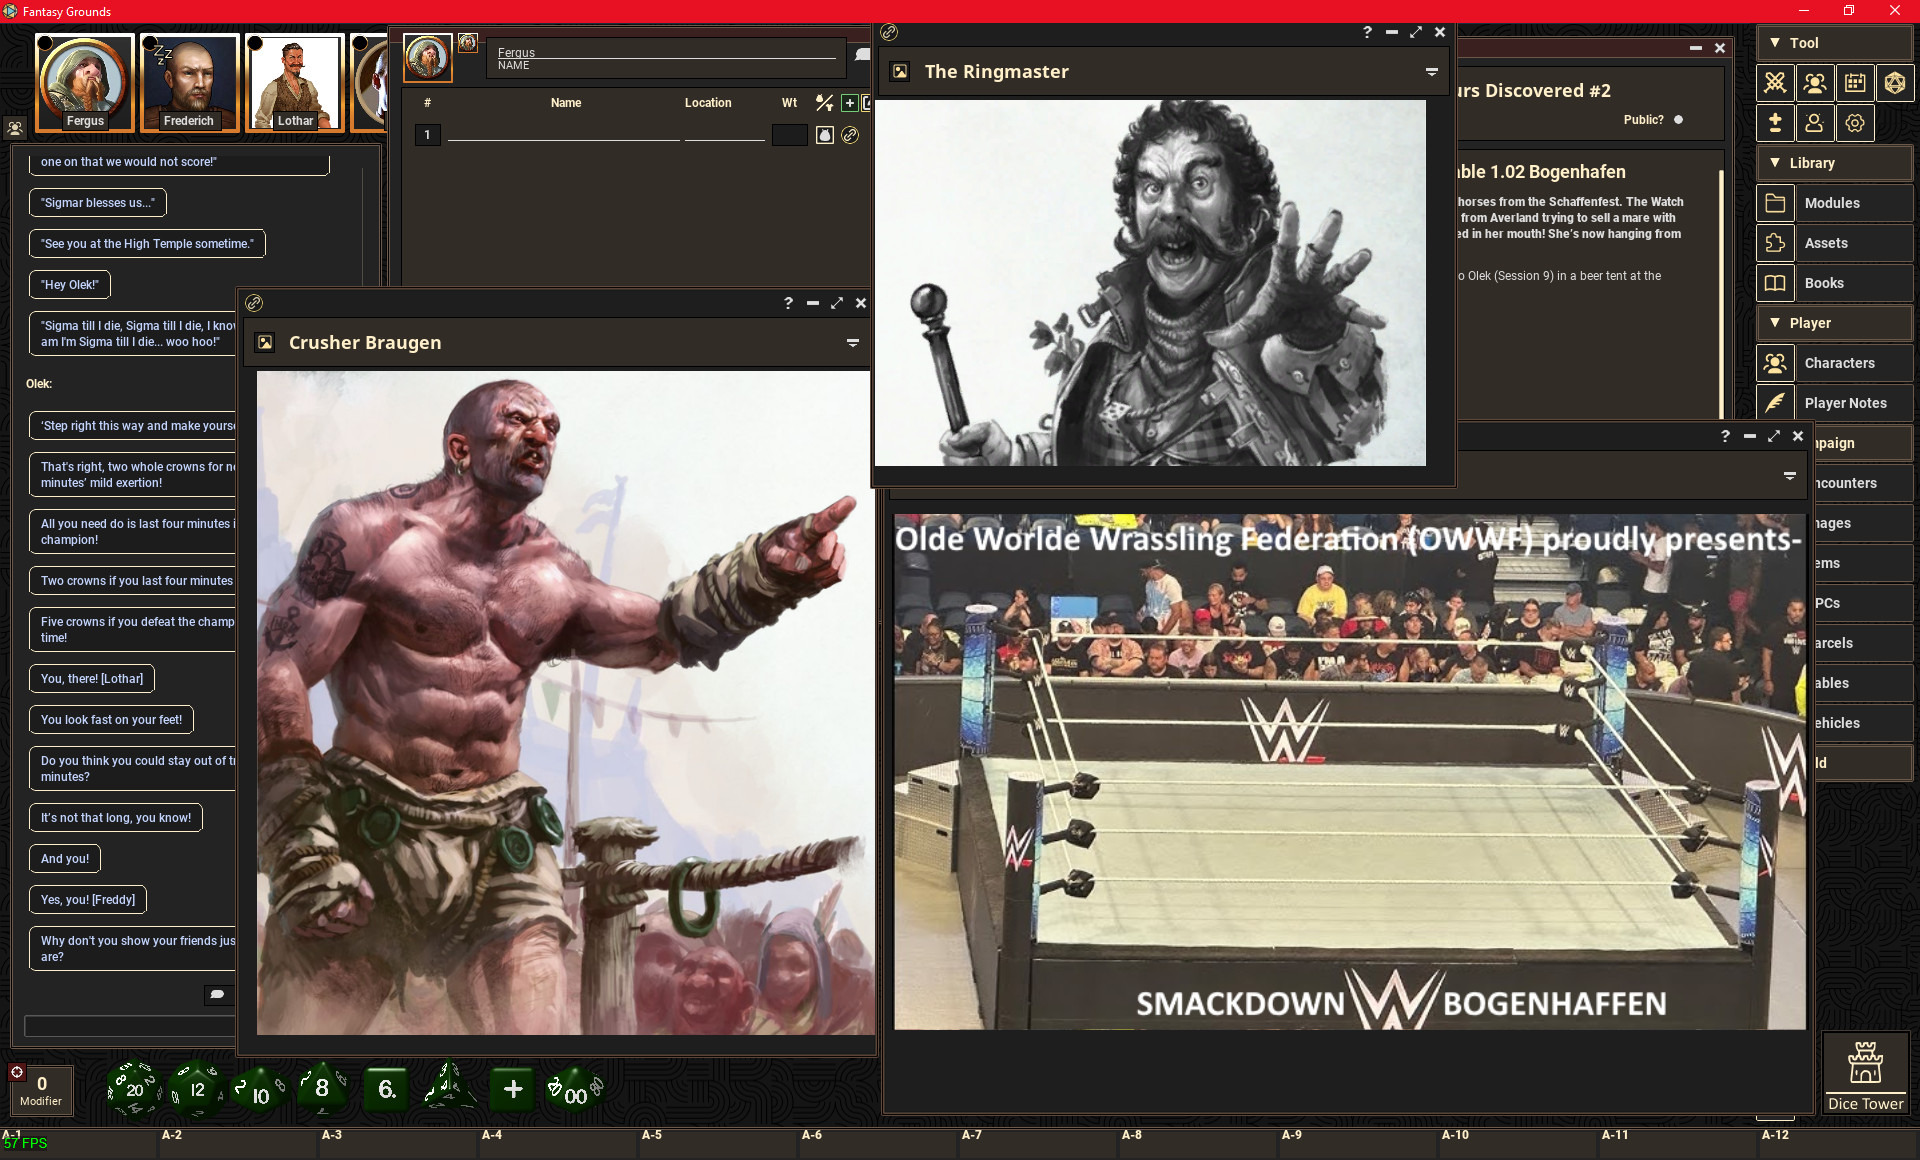Click the "Sigmar blesses us..." dialogue line
The image size is (1920, 1160).
98,203
